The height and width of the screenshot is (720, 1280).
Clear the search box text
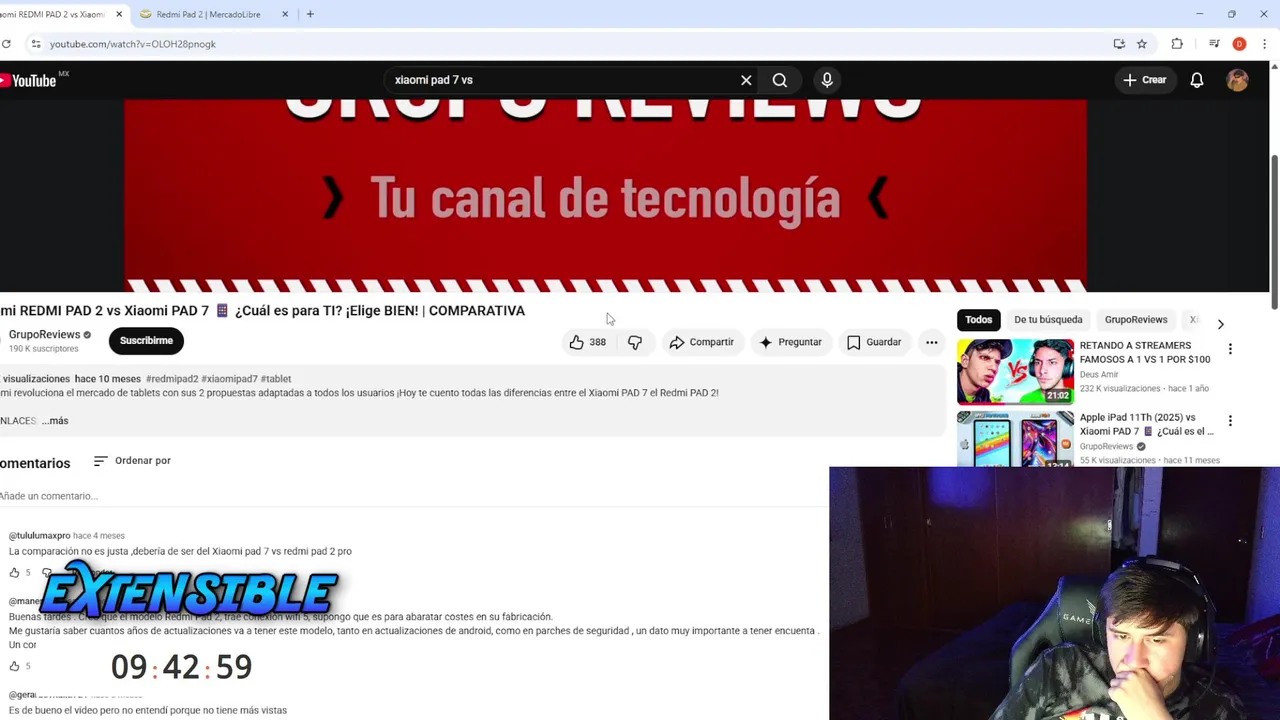pyautogui.click(x=746, y=80)
